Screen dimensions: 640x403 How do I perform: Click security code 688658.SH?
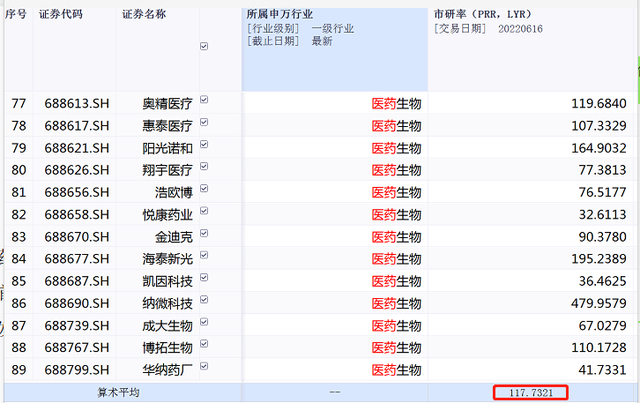pyautogui.click(x=77, y=215)
